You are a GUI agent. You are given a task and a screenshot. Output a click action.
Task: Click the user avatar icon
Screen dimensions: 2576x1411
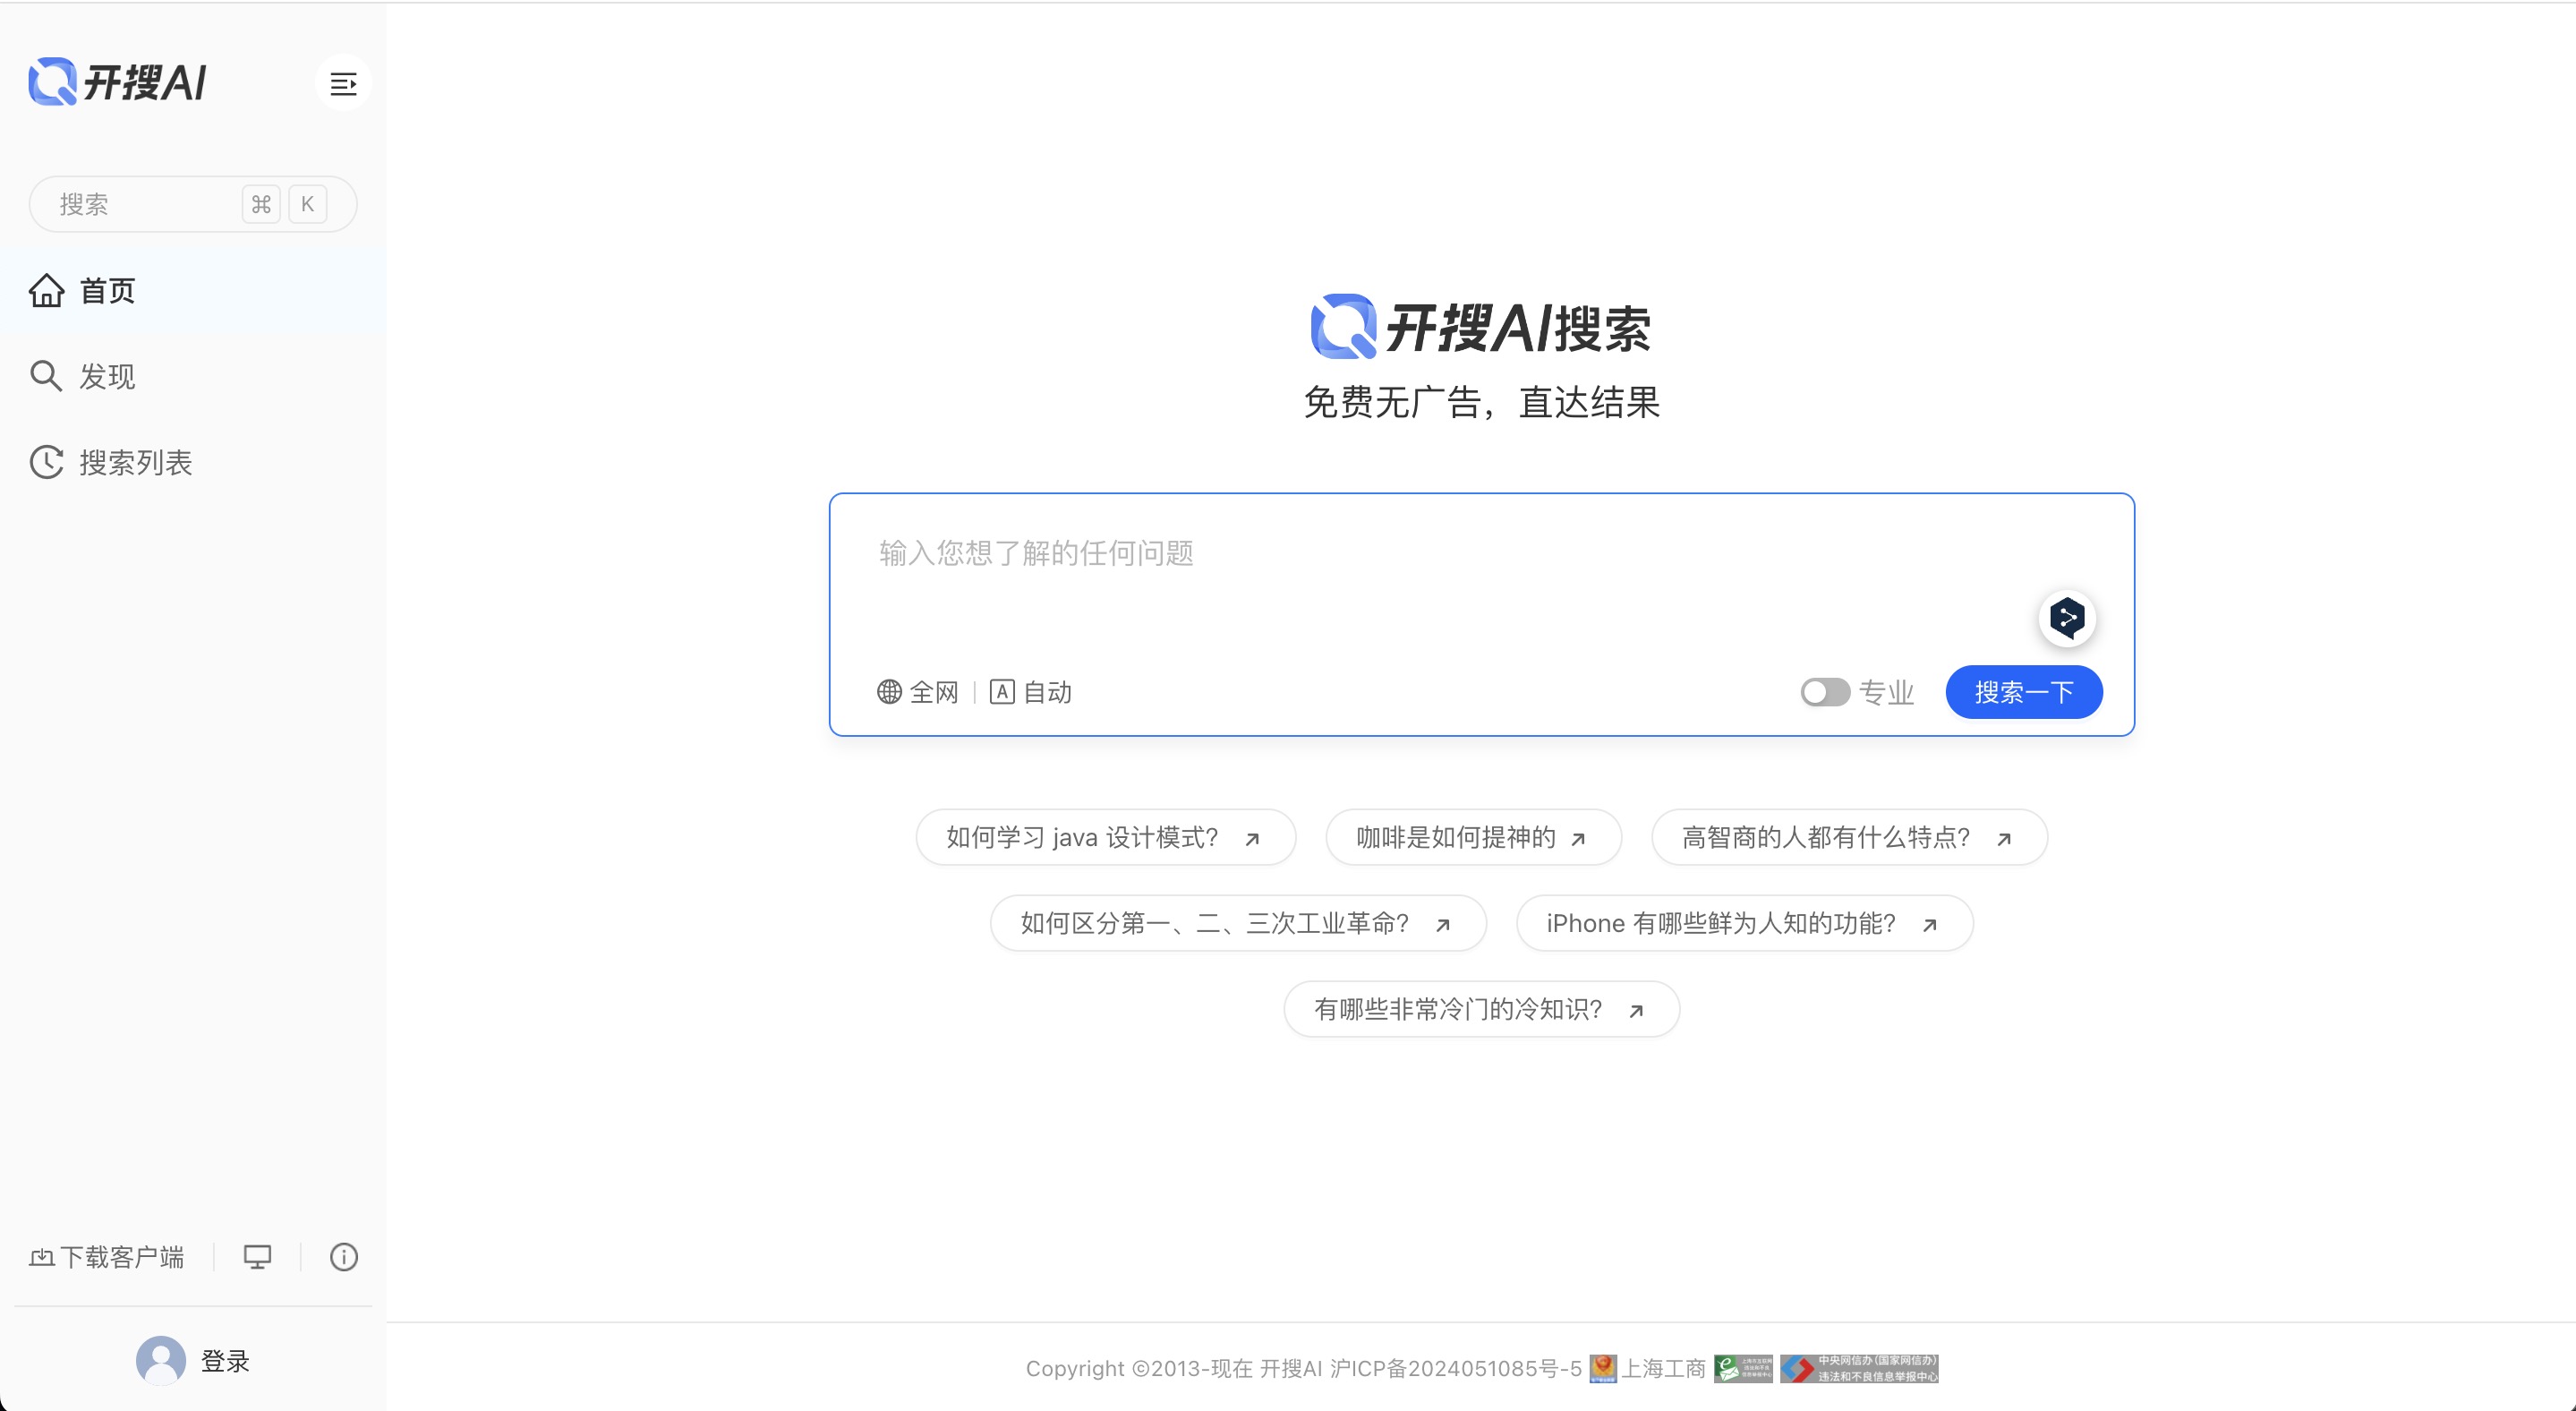(161, 1360)
